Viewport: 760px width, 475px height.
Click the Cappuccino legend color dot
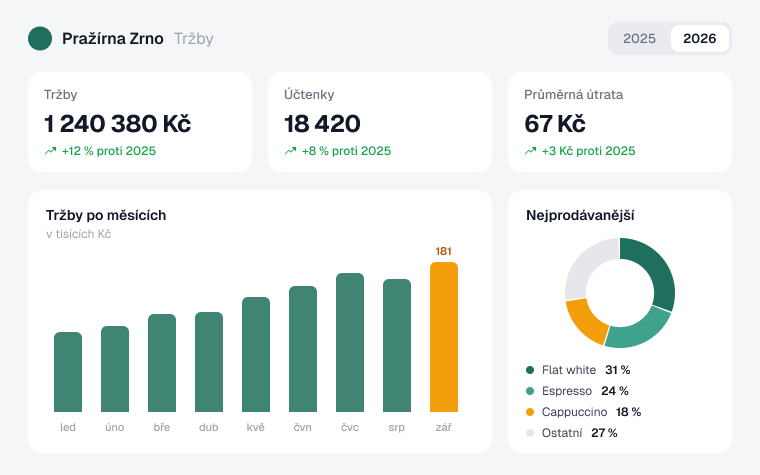[x=530, y=412]
